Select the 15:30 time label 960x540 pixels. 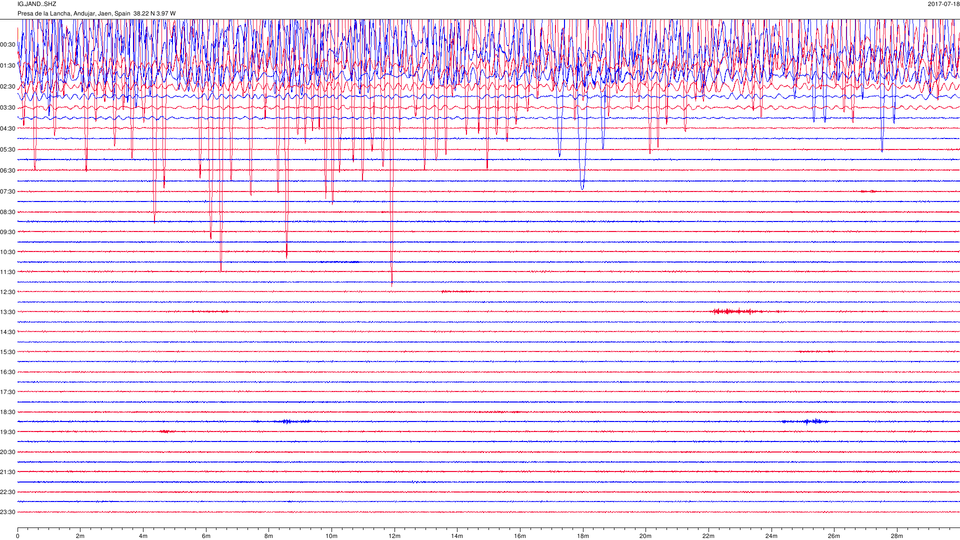(x=8, y=352)
